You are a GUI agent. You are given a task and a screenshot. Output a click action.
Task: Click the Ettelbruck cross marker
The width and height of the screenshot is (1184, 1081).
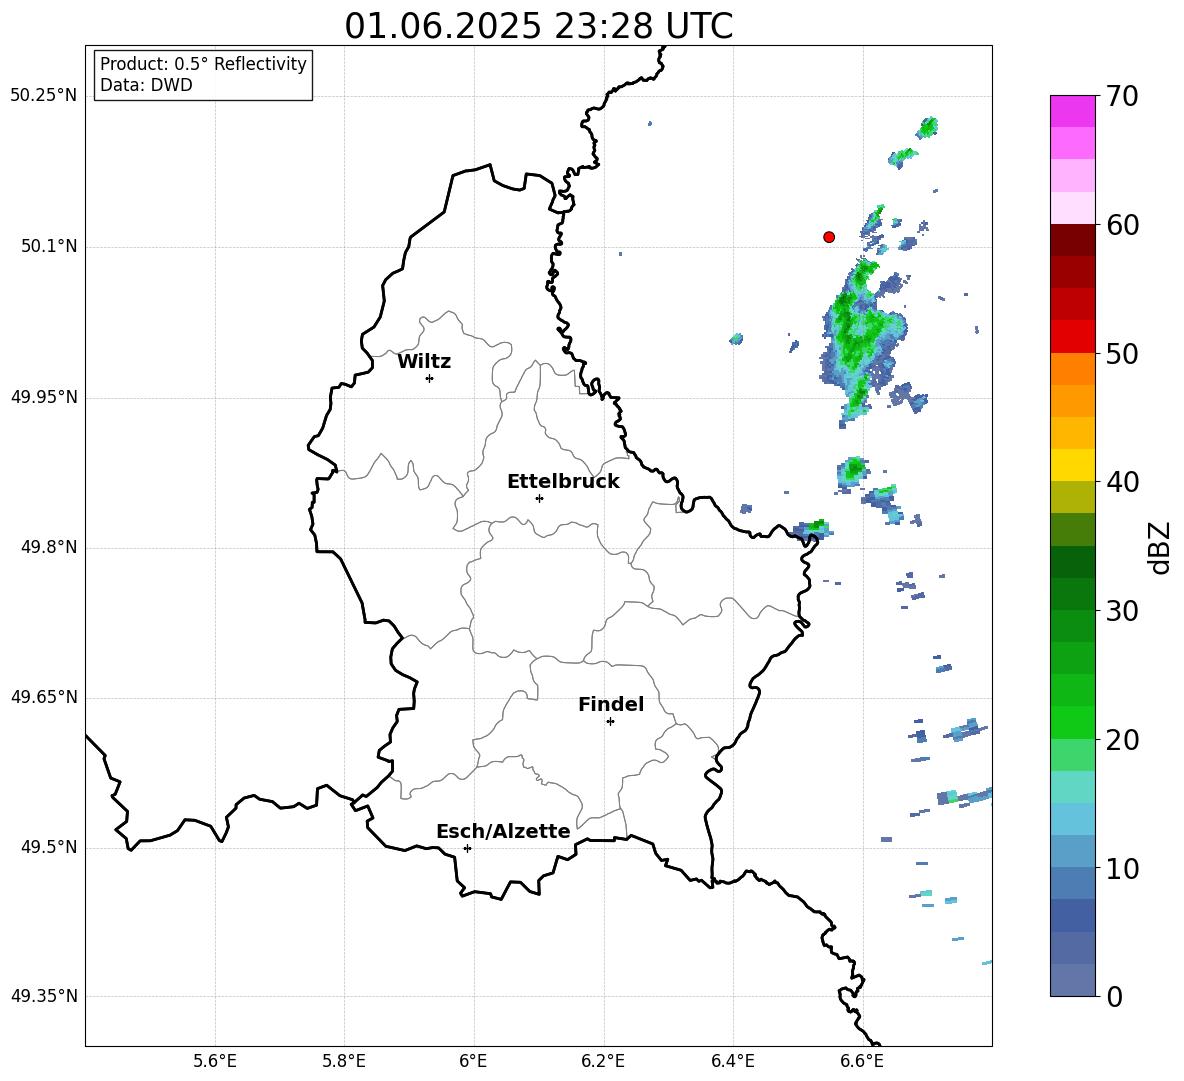click(539, 498)
